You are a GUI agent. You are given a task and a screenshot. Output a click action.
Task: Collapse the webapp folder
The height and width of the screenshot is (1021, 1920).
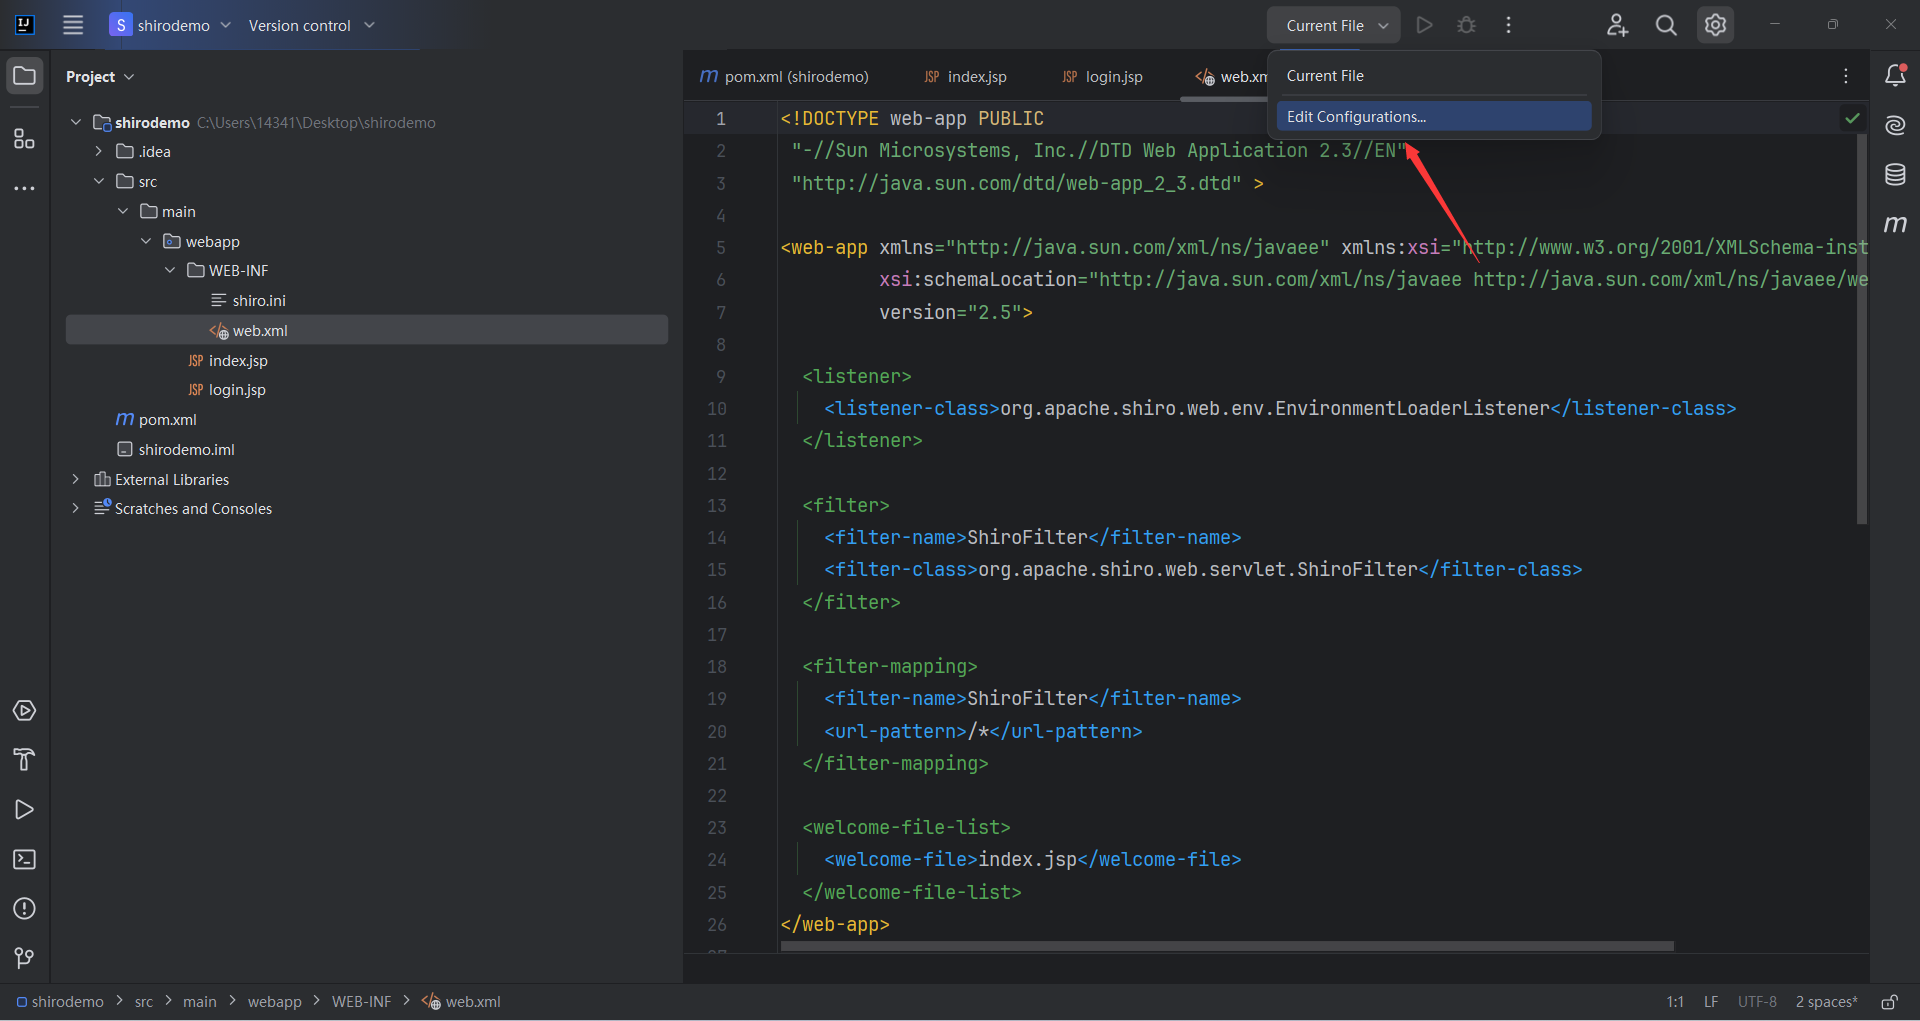pos(146,241)
